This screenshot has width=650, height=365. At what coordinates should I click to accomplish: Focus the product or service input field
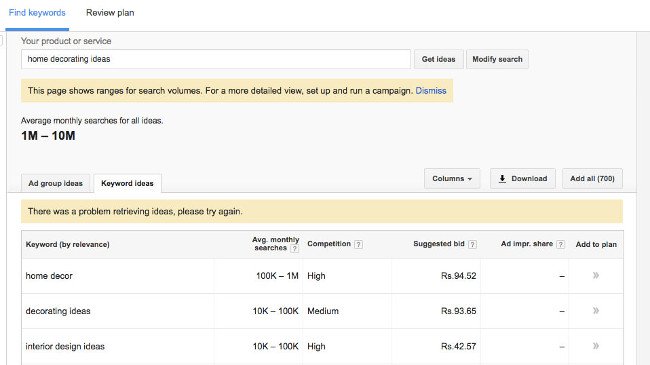click(216, 59)
